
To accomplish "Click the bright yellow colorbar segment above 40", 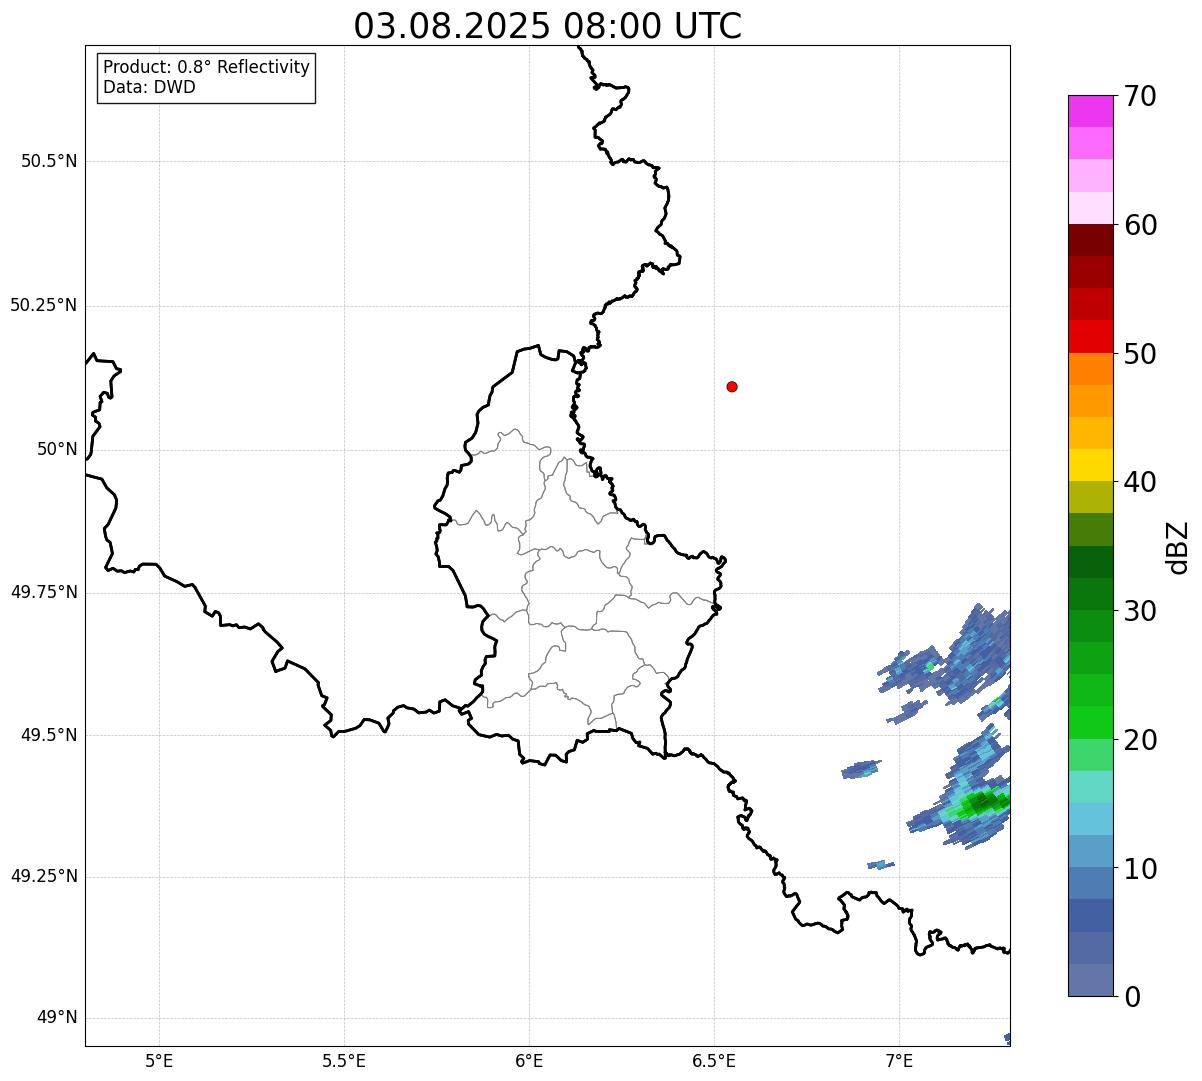I will point(1091,465).
